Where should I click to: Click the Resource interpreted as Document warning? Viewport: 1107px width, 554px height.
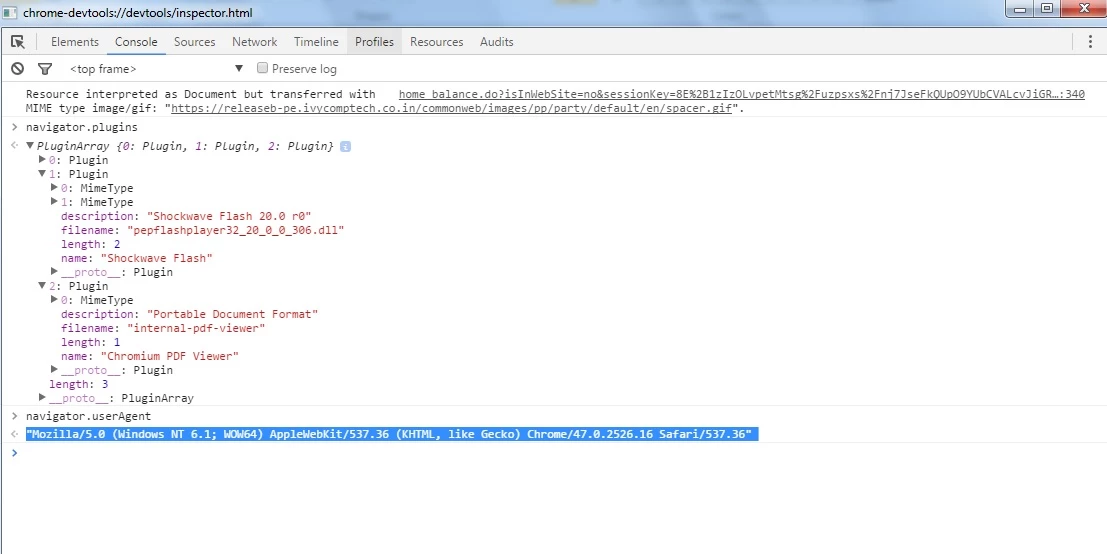point(201,94)
